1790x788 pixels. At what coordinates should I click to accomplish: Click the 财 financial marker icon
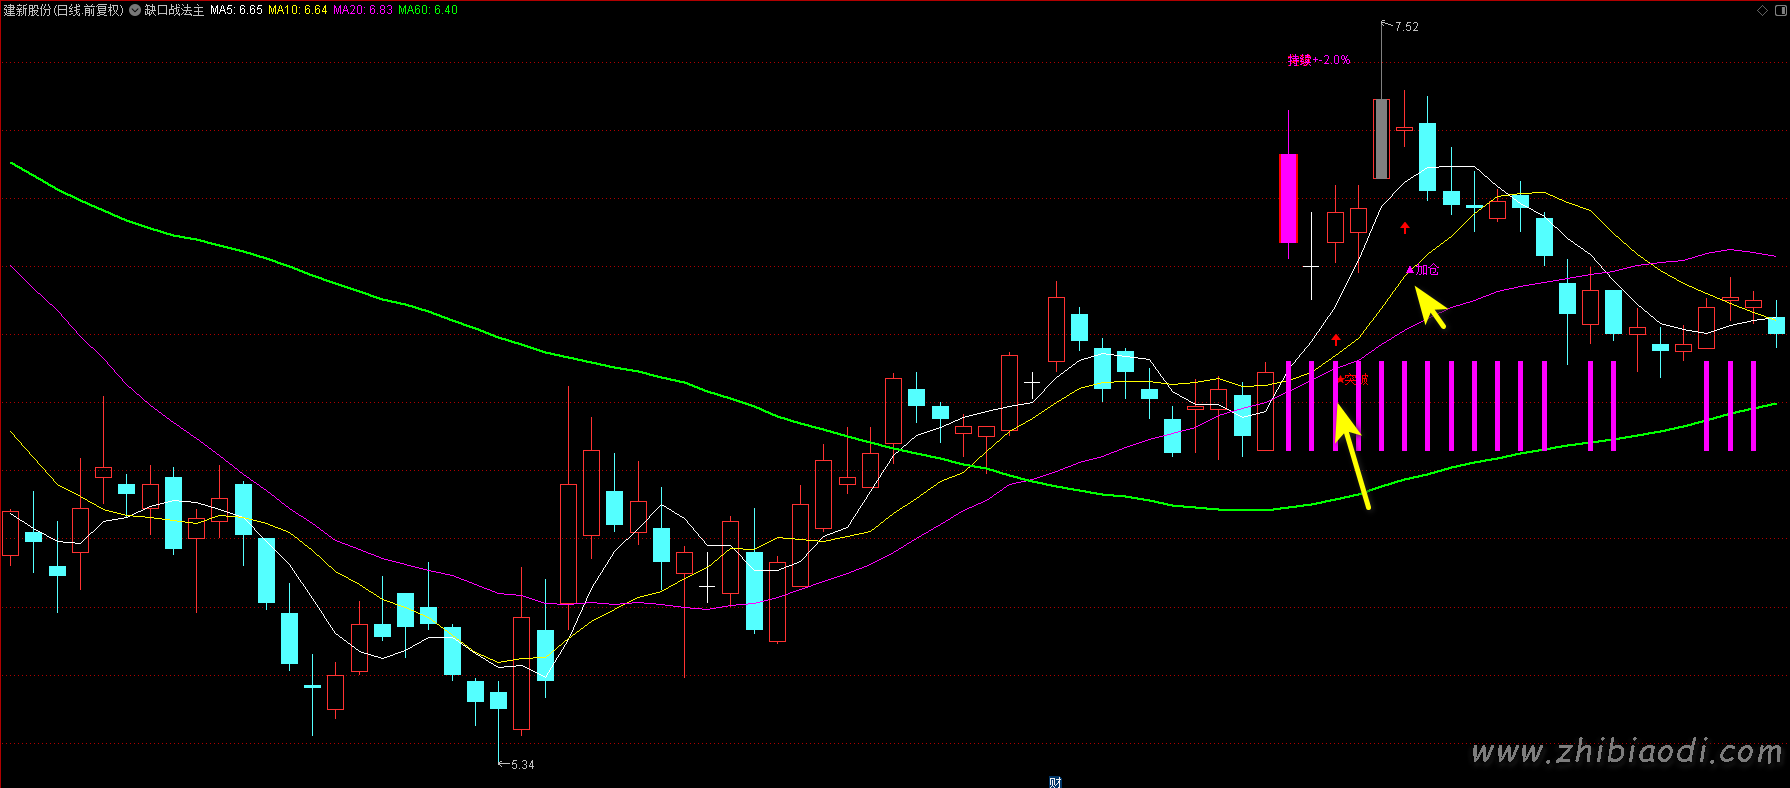pyautogui.click(x=1055, y=782)
